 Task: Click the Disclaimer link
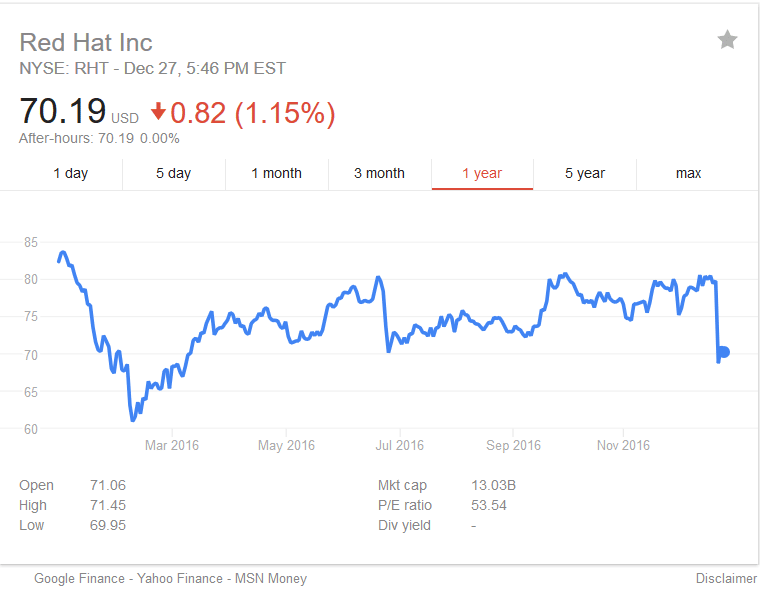click(727, 578)
